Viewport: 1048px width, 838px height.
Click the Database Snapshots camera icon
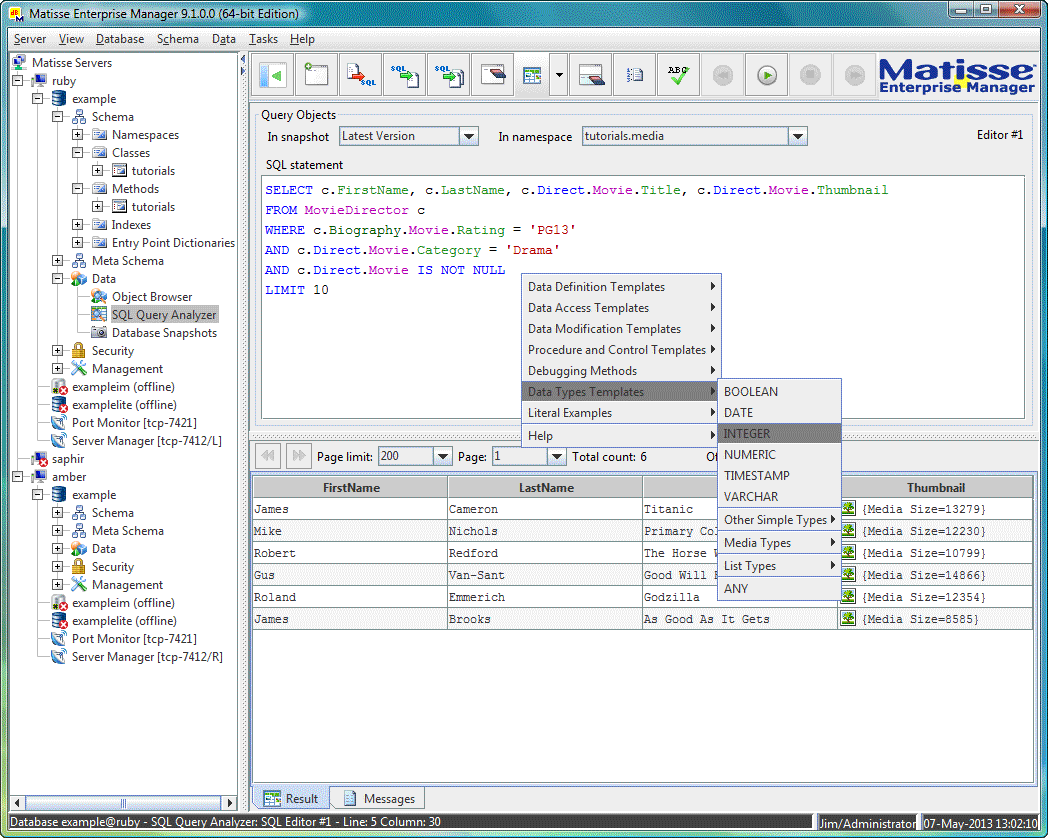[x=99, y=332]
